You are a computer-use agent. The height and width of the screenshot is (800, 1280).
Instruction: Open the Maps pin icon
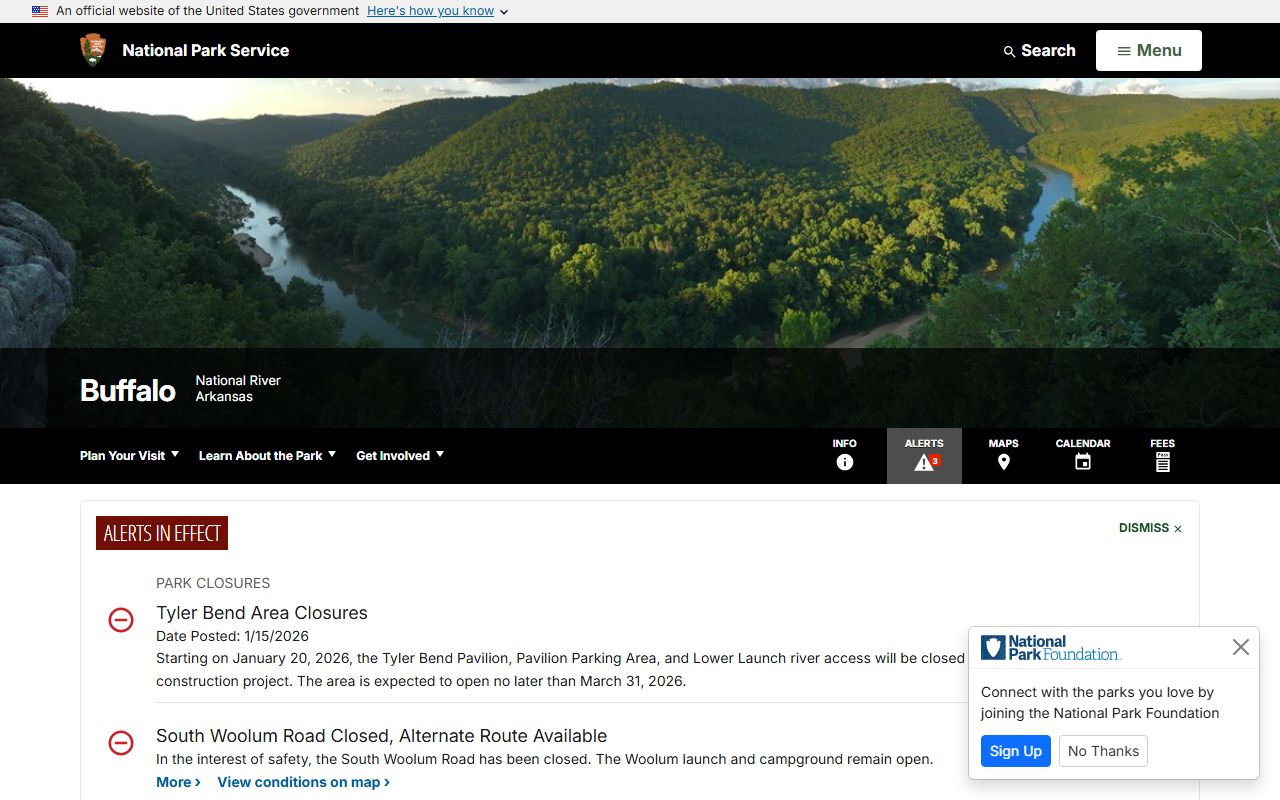pos(1004,462)
